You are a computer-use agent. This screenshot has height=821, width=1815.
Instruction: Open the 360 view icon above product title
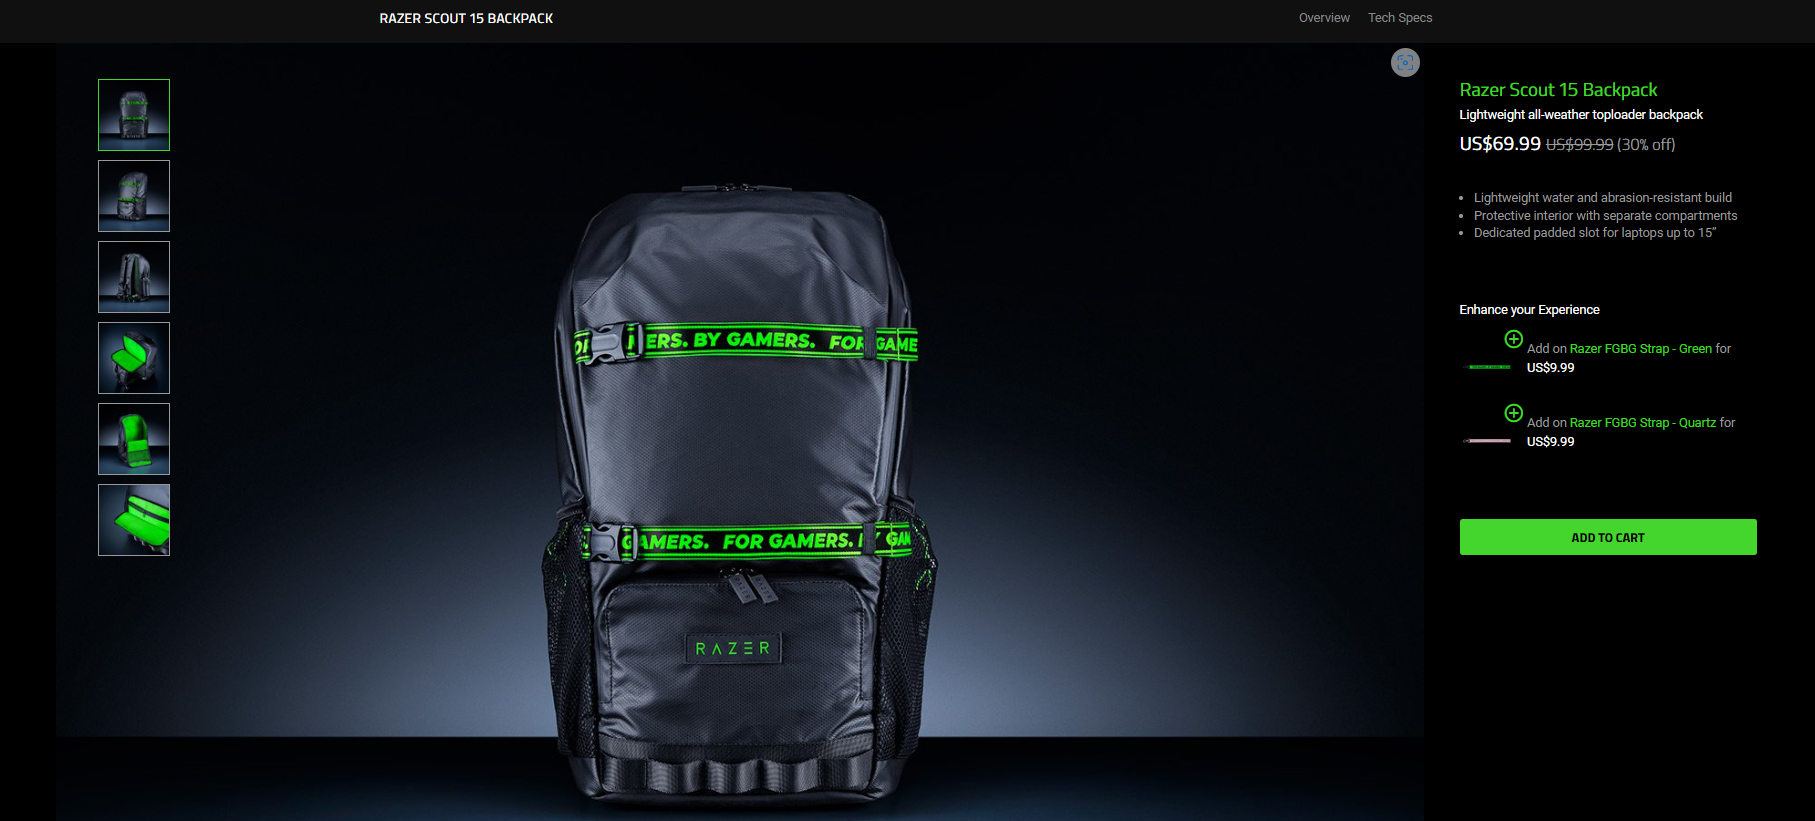[1405, 63]
